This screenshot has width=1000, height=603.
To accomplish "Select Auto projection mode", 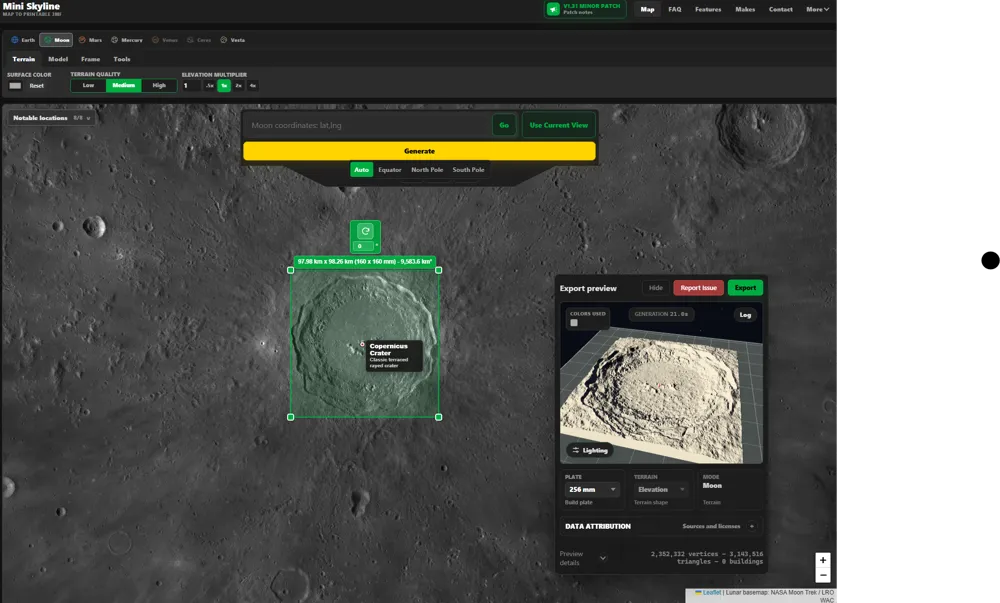I will pyautogui.click(x=362, y=170).
